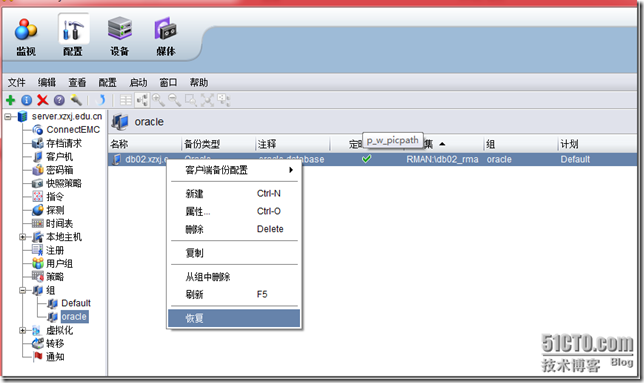Open the 监视 (Monitoring) view

tap(26, 38)
